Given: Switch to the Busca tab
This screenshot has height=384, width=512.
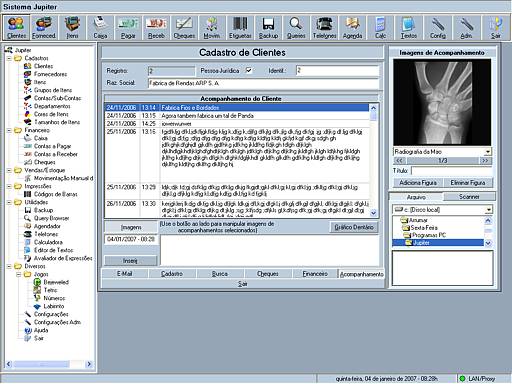Looking at the screenshot, I should pos(220,274).
